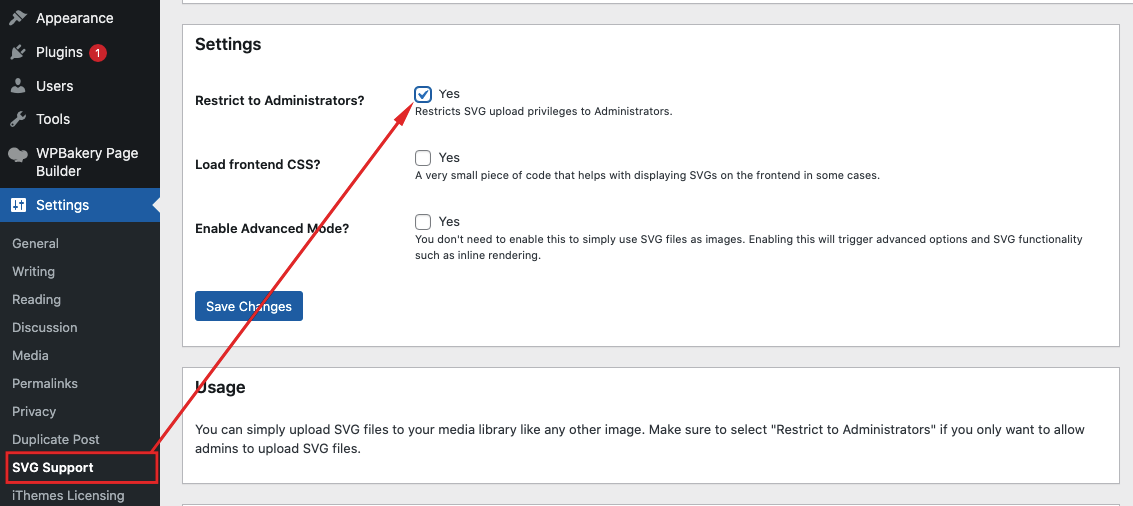Click the Tools wrench icon

[18, 119]
